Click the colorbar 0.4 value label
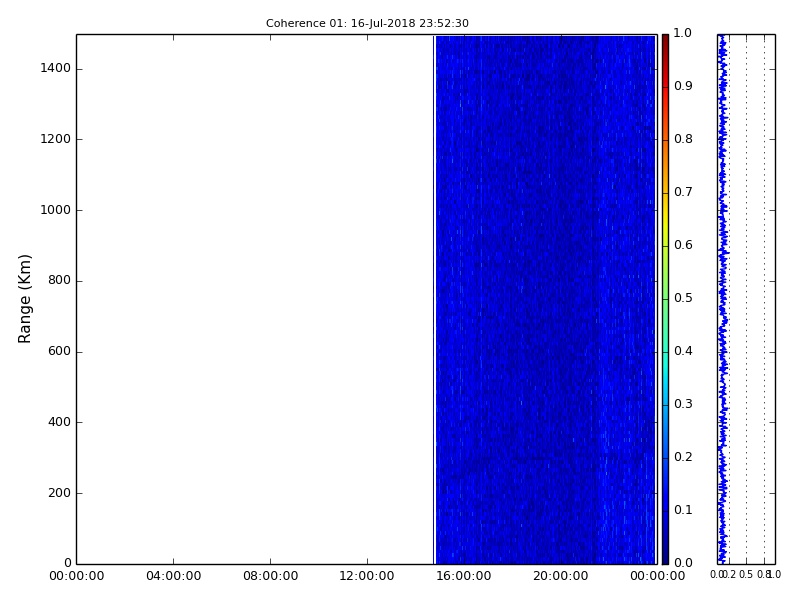The height and width of the screenshot is (600, 800). (683, 351)
